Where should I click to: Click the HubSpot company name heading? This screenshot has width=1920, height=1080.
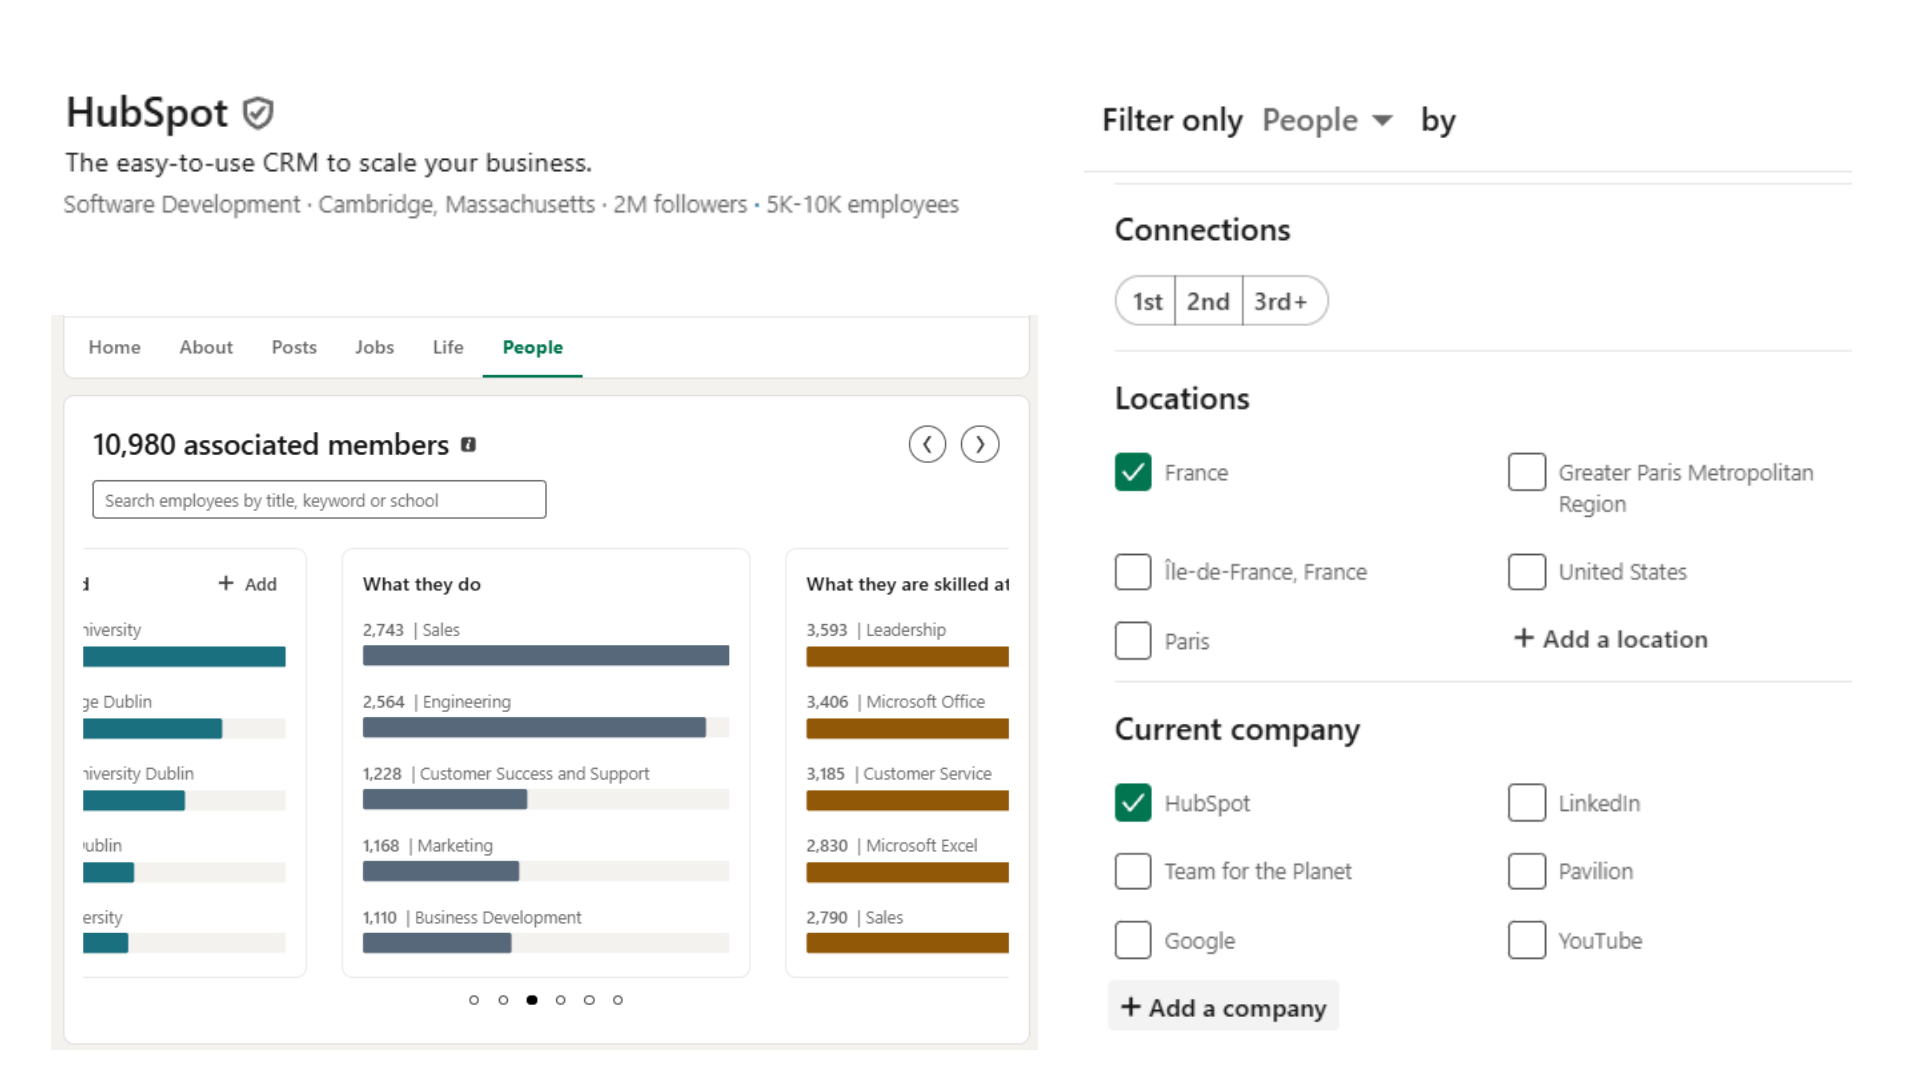[x=147, y=113]
